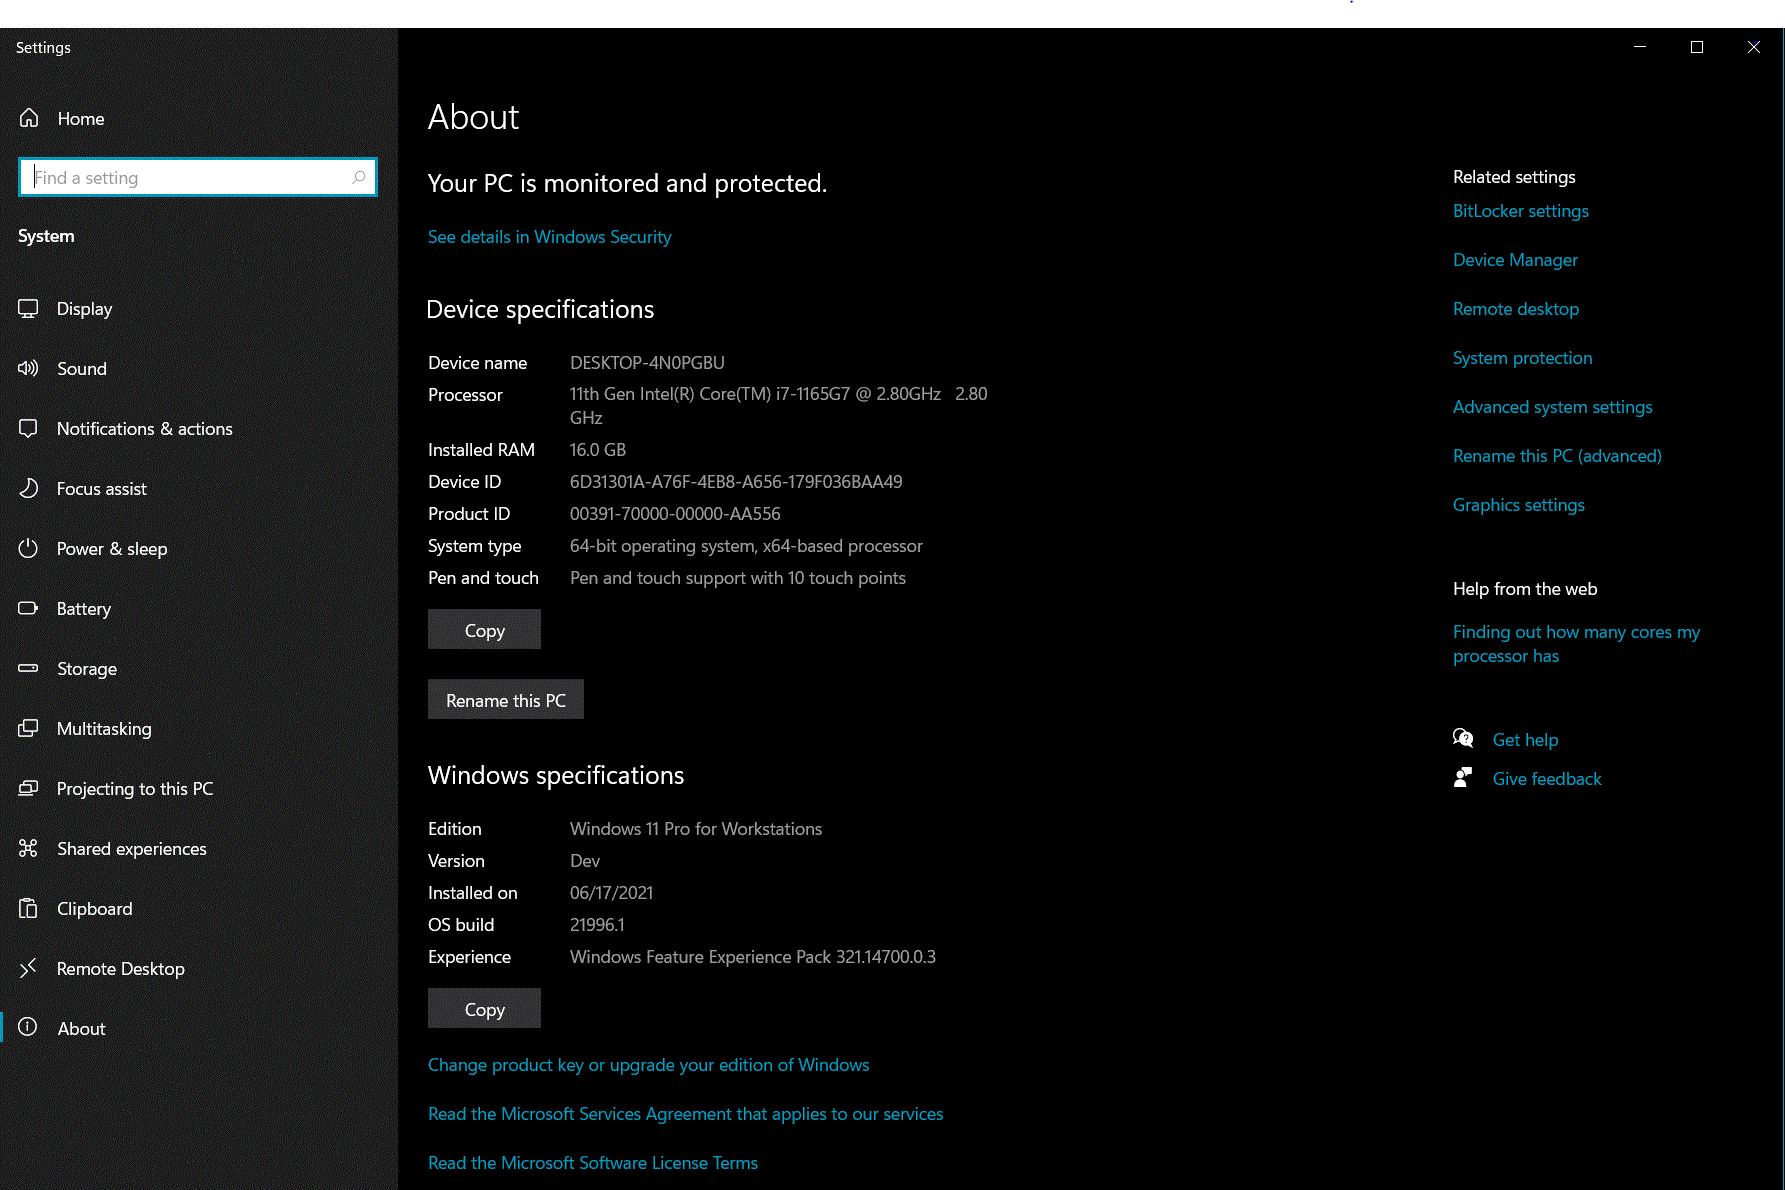
Task: Click the About info icon
Action: (x=28, y=1027)
